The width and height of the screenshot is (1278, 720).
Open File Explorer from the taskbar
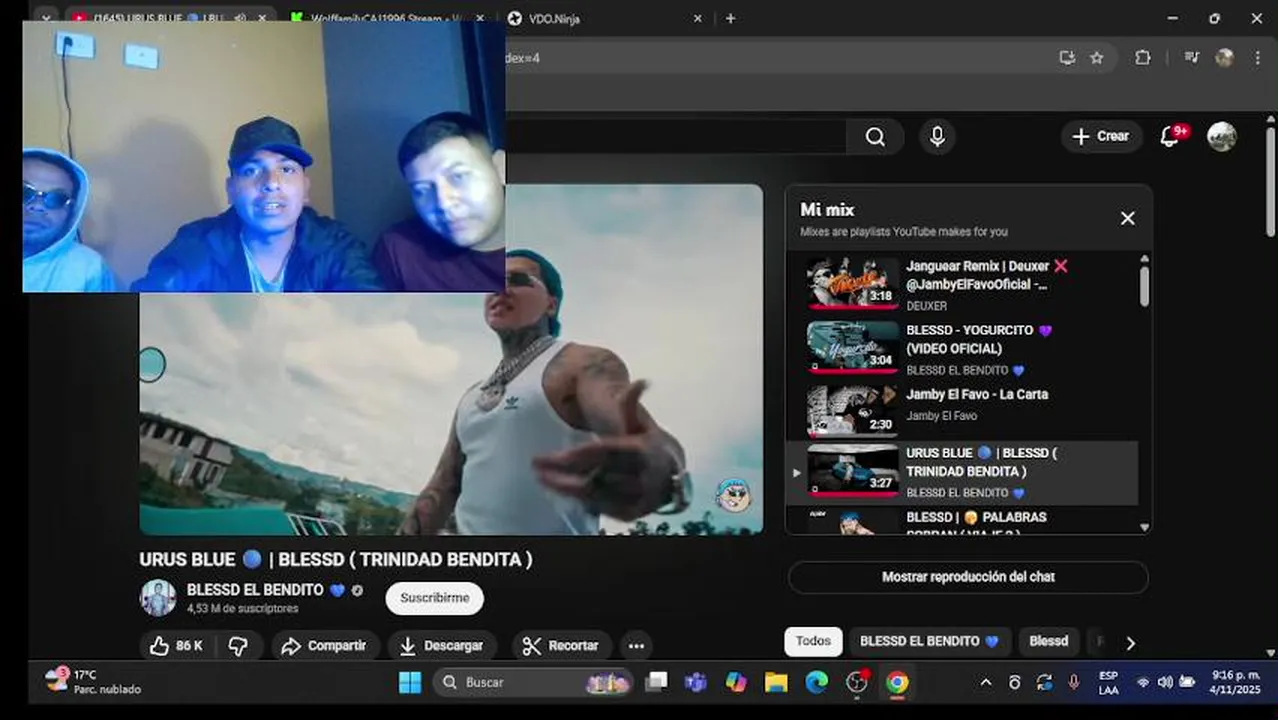[776, 682]
